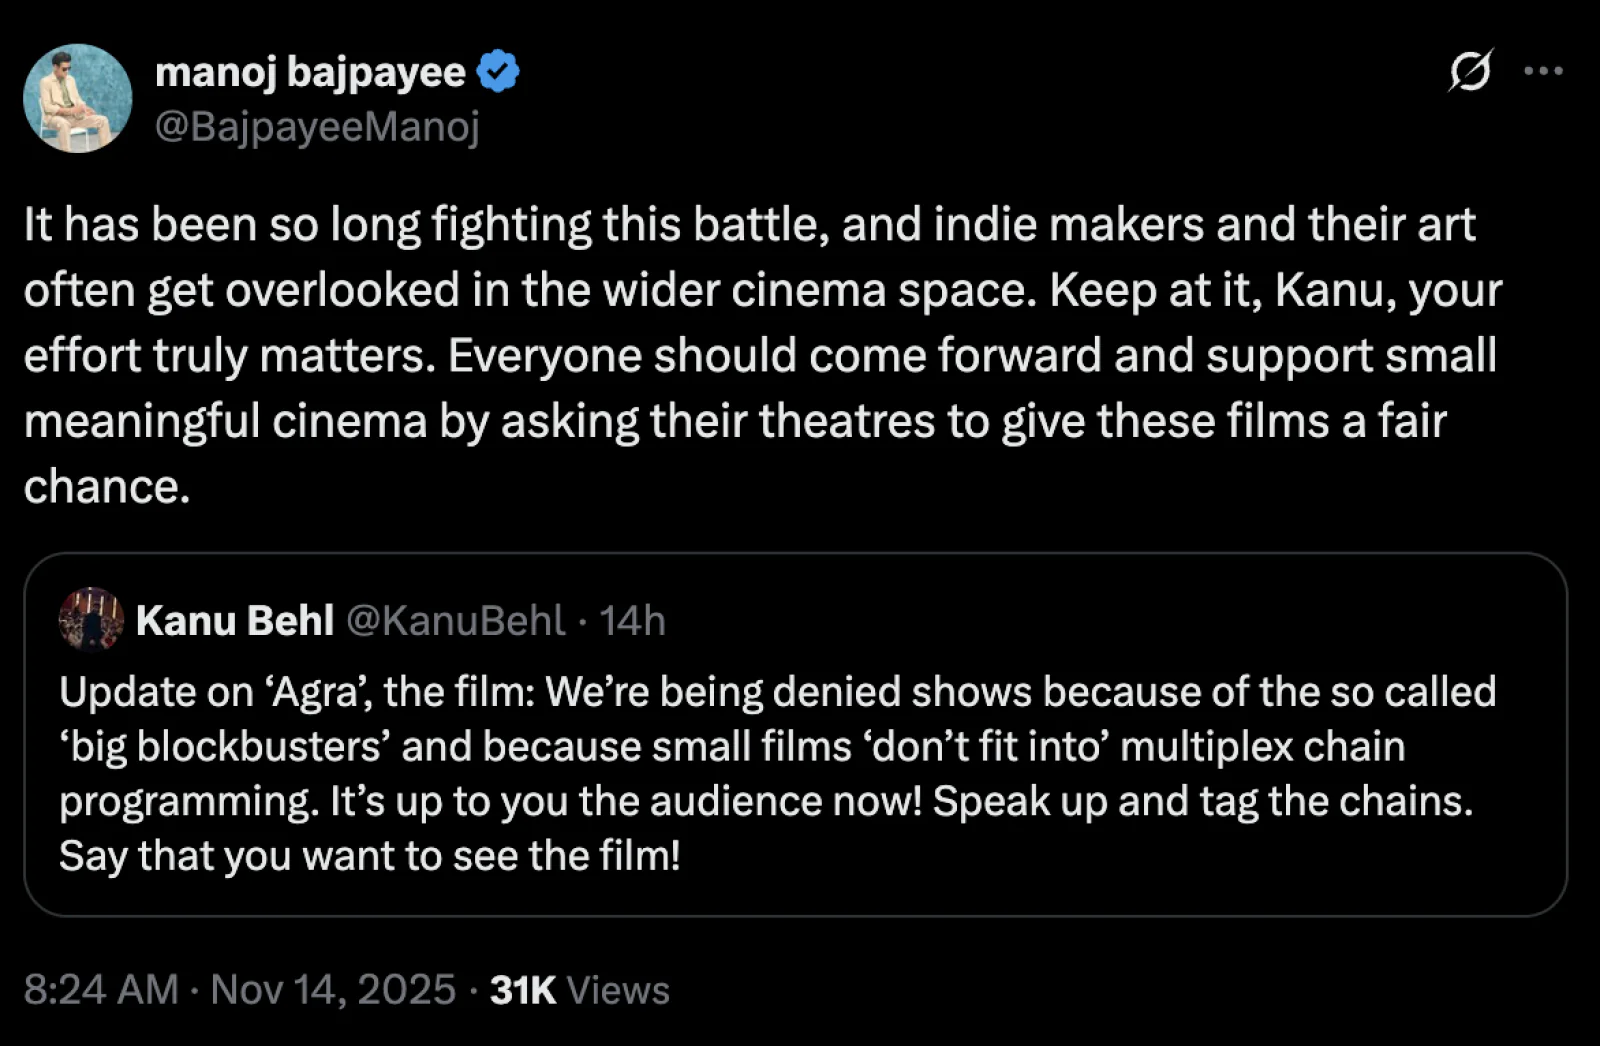Image resolution: width=1600 pixels, height=1046 pixels.
Task: Click Kanu Behl's small avatar in quoted tweet
Action: coord(91,620)
